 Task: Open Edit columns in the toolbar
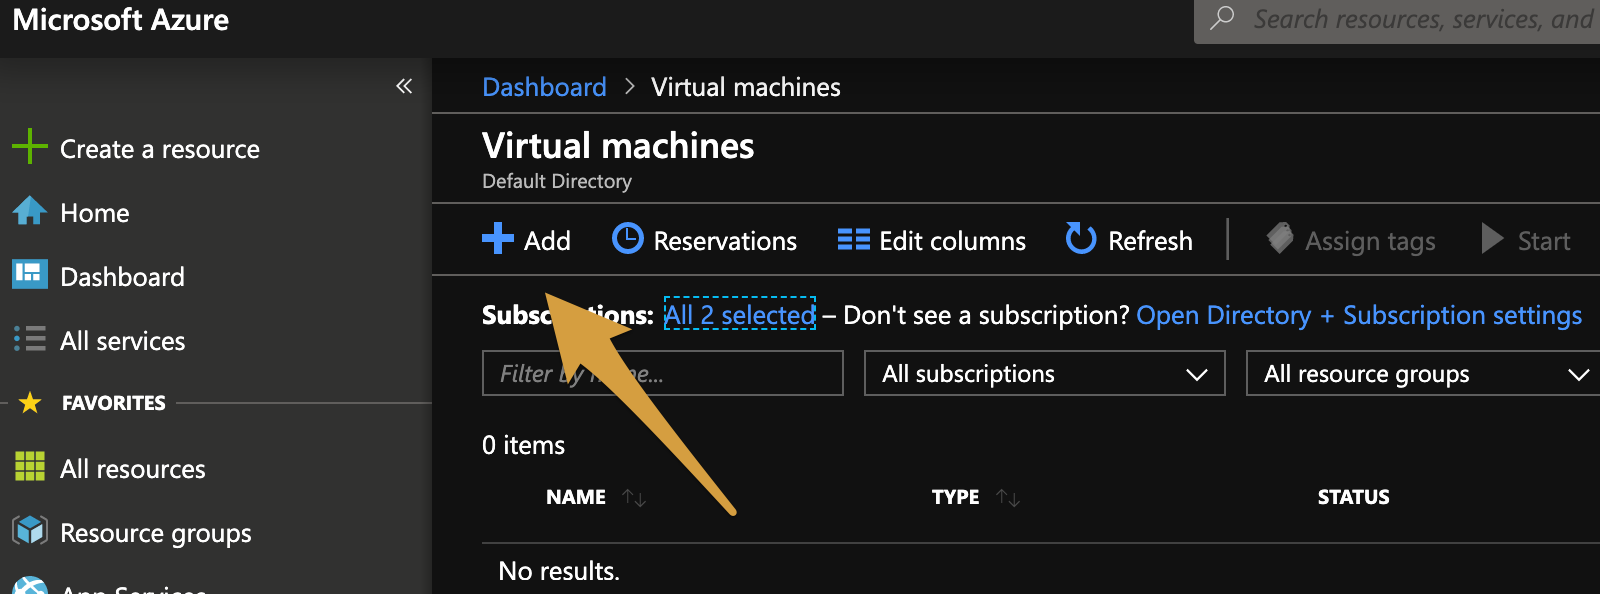(932, 240)
